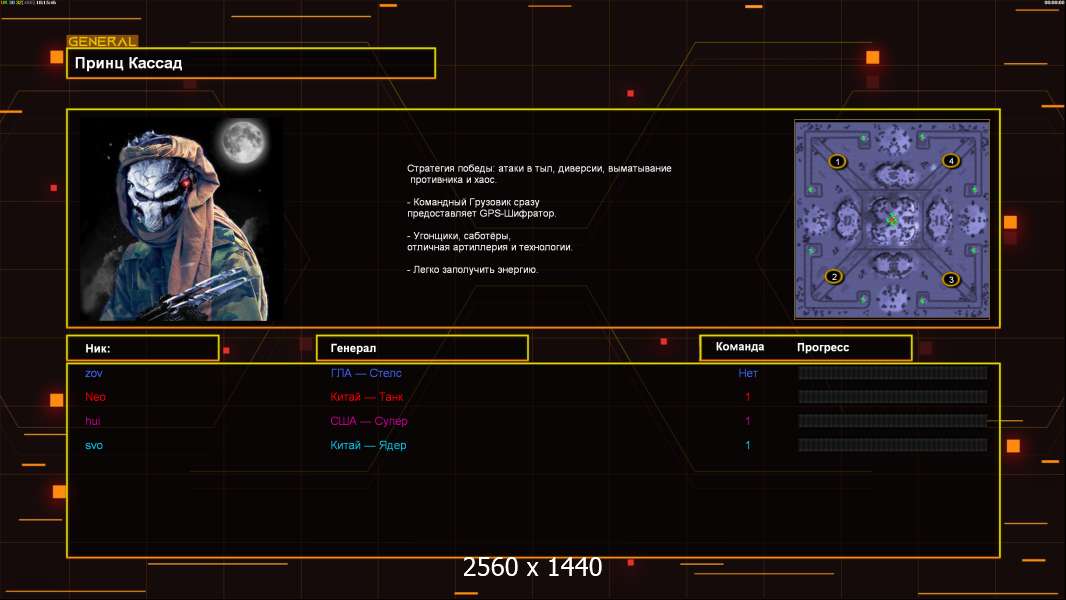Select player zov in the list
This screenshot has width=1066, height=600.
[94, 373]
